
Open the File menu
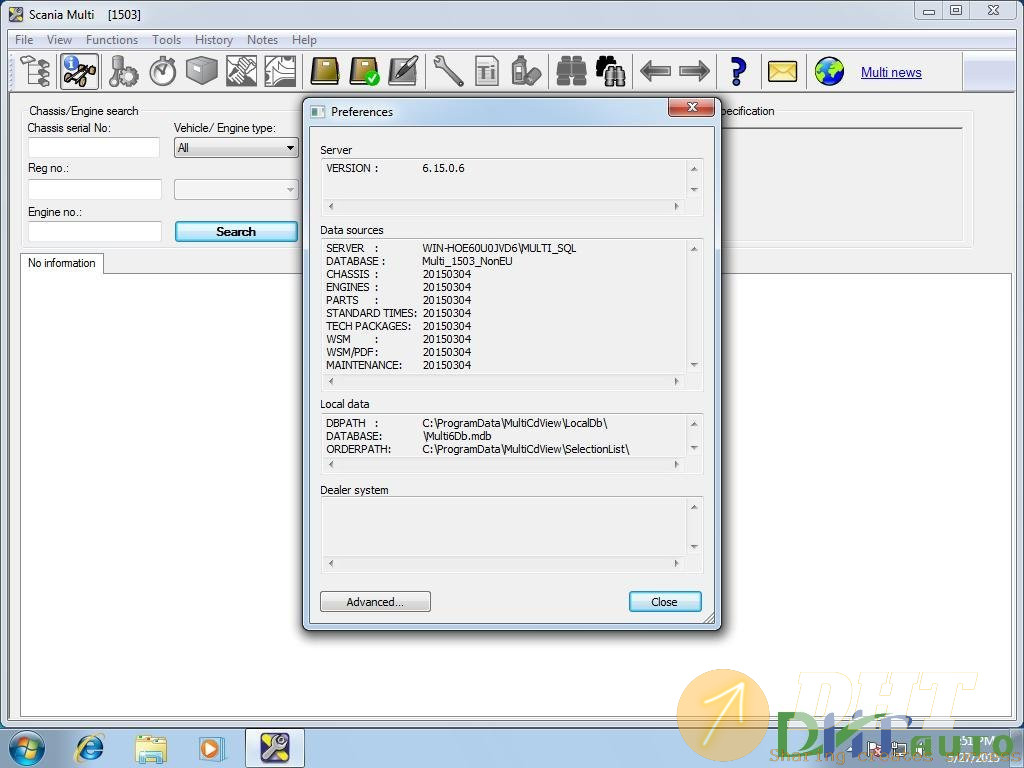point(24,40)
